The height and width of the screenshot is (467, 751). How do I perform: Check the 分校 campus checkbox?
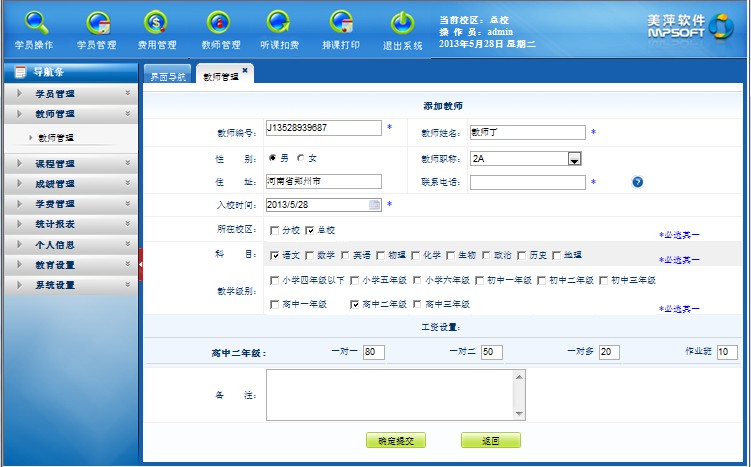point(274,230)
